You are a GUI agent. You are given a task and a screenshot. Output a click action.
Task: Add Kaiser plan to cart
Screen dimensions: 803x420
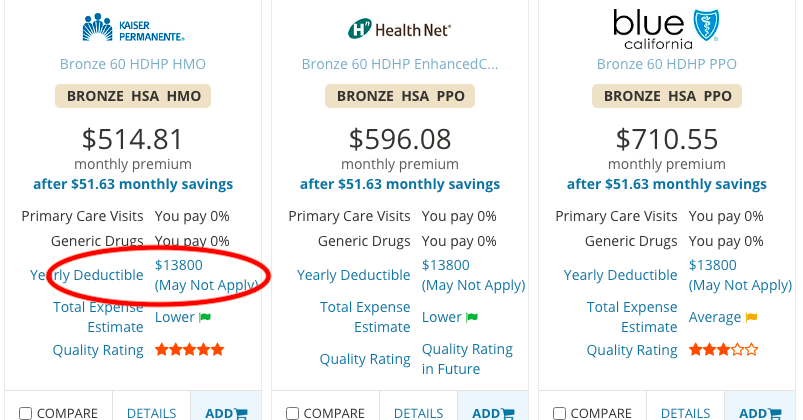coord(226,413)
